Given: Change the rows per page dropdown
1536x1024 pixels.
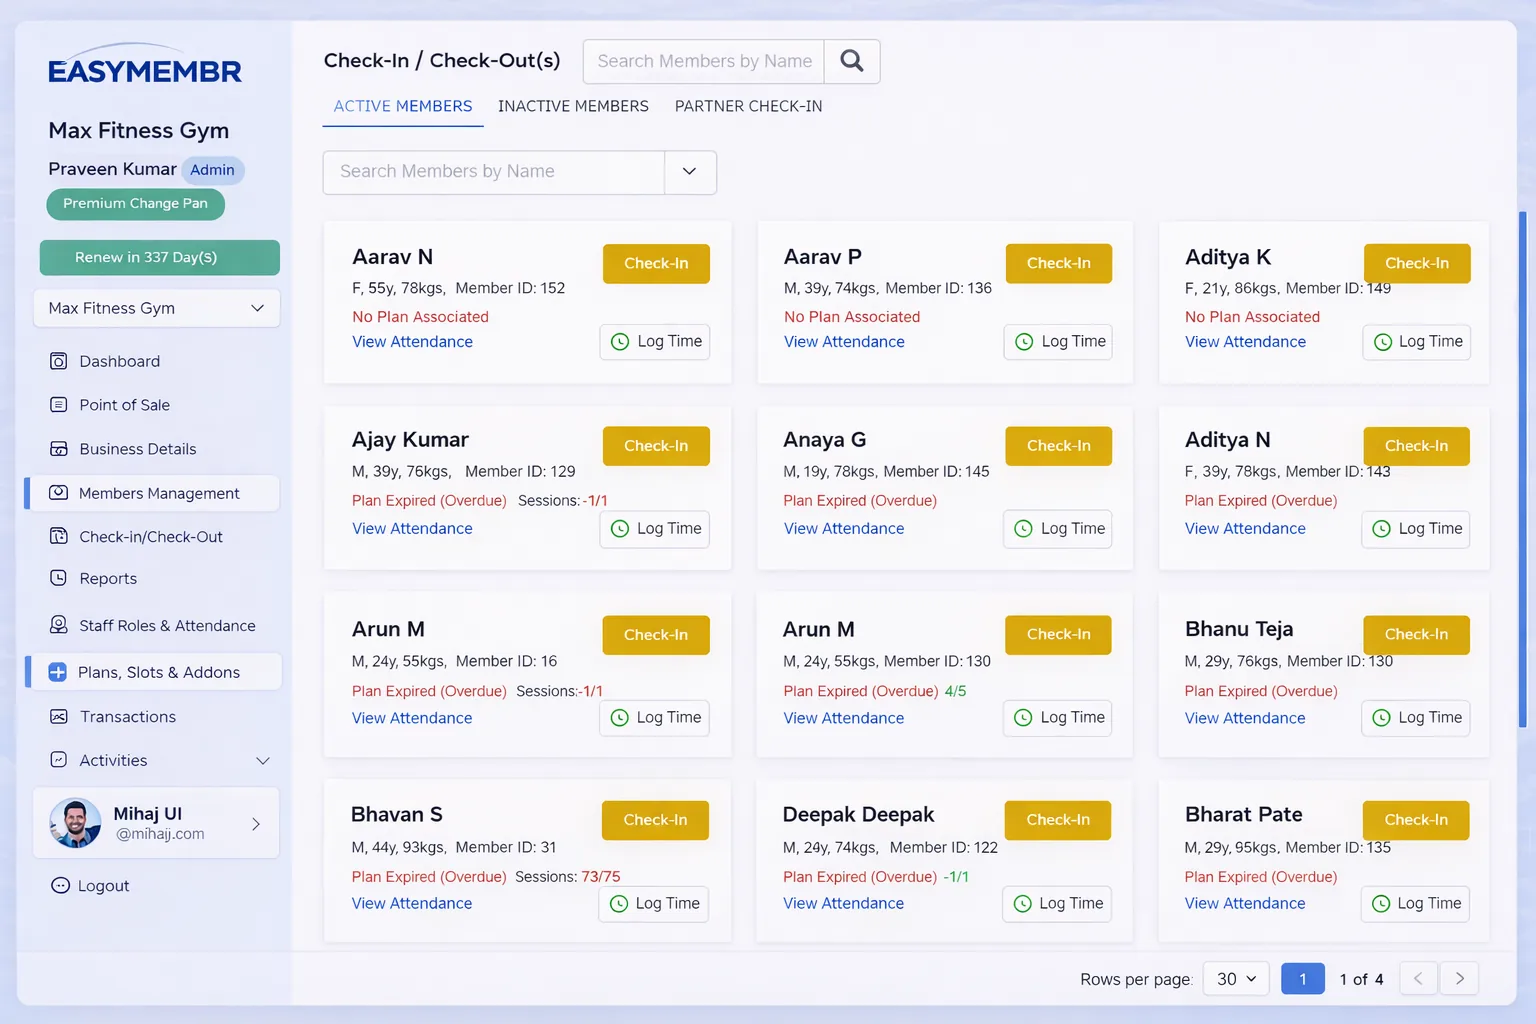Looking at the screenshot, I should coord(1235,978).
